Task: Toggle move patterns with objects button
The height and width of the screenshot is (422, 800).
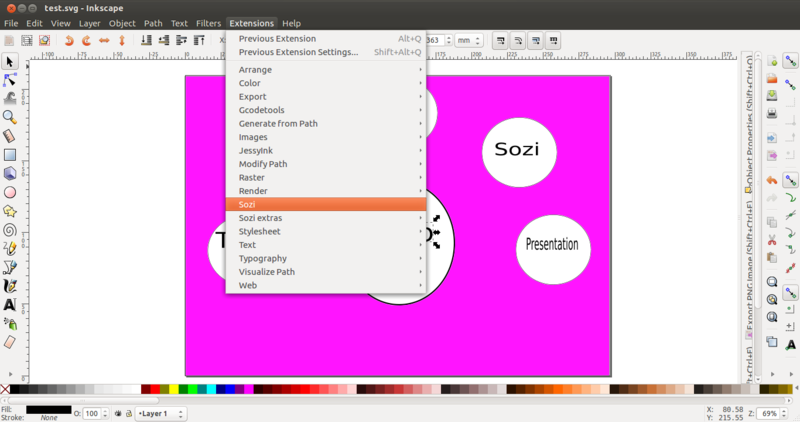Action: [553, 40]
